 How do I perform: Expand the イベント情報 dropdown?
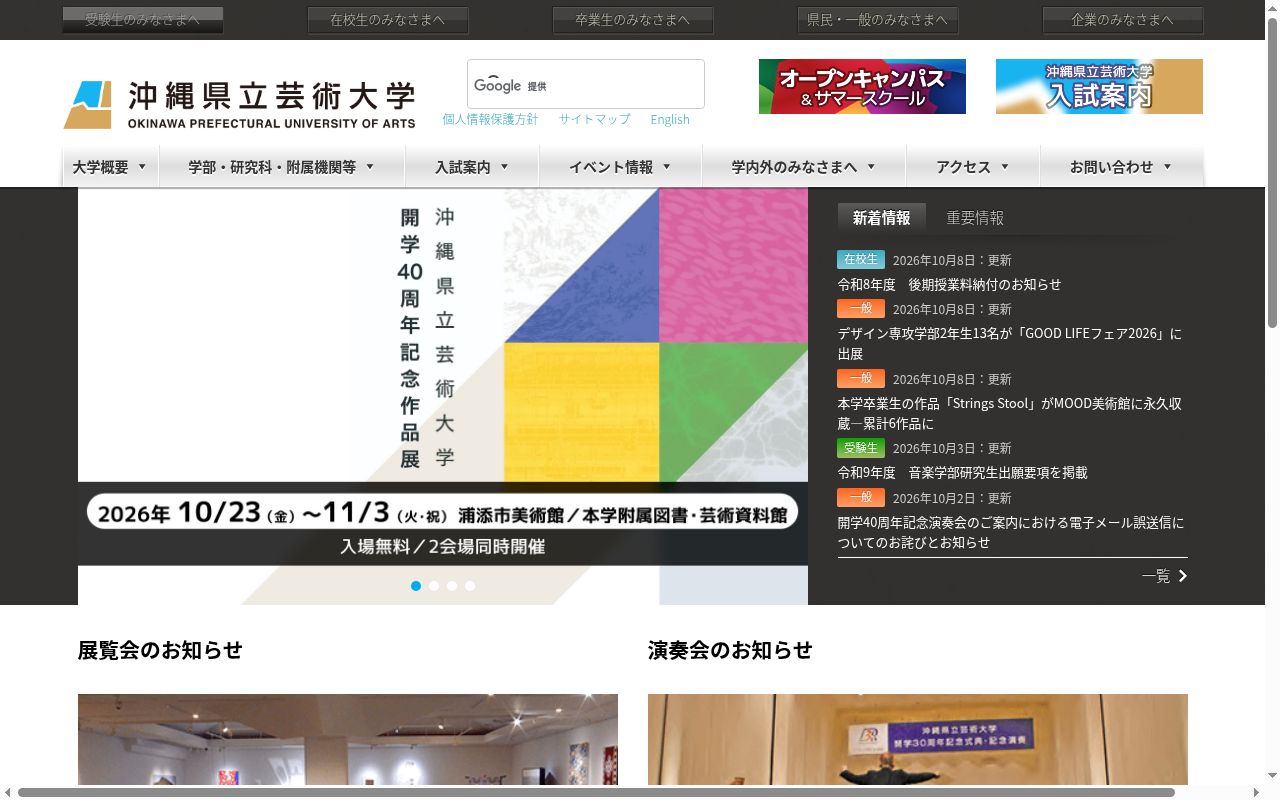[x=621, y=167]
